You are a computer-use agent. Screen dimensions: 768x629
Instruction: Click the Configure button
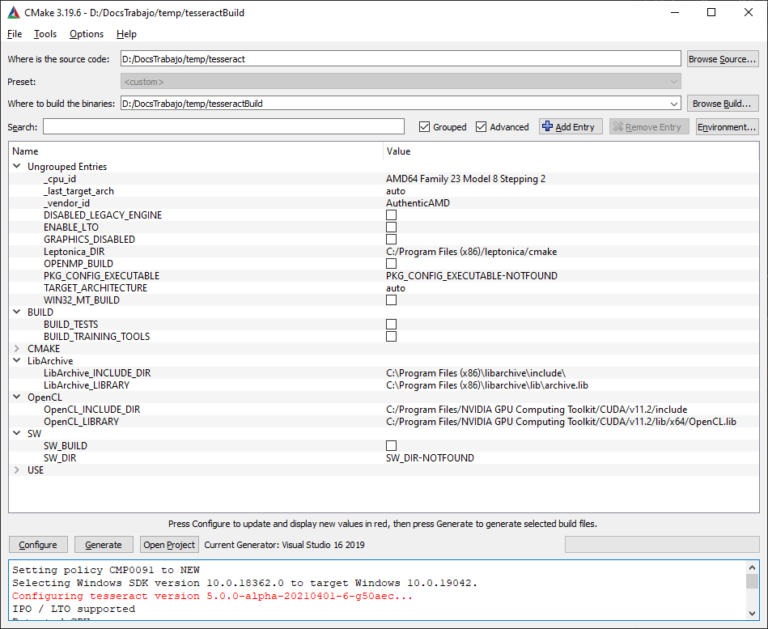click(x=38, y=545)
